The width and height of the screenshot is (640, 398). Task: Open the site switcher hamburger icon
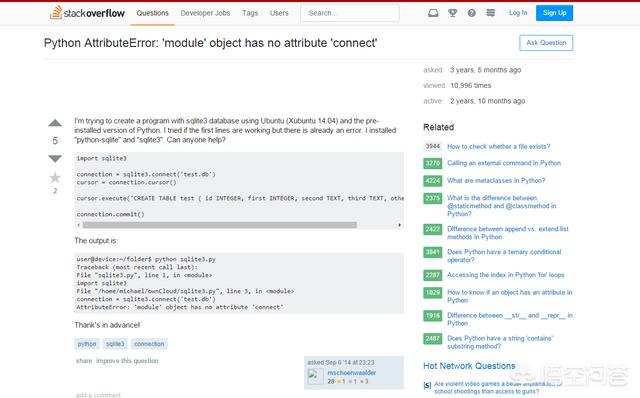pos(491,13)
